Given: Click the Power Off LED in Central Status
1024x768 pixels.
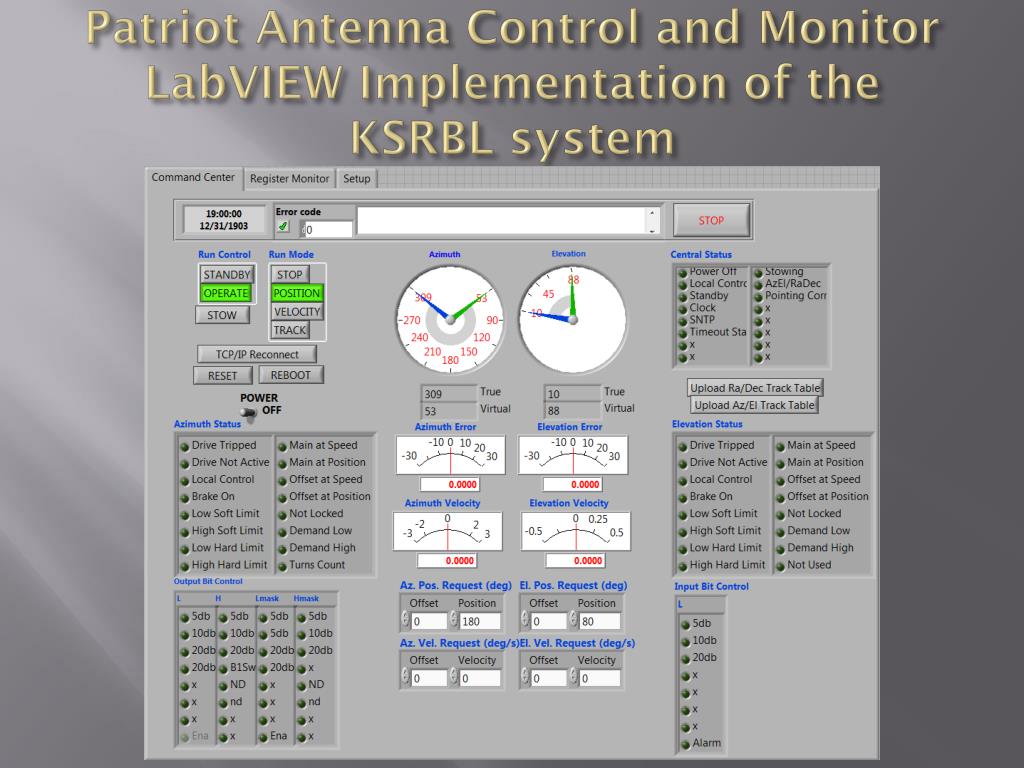Looking at the screenshot, I should pos(682,272).
